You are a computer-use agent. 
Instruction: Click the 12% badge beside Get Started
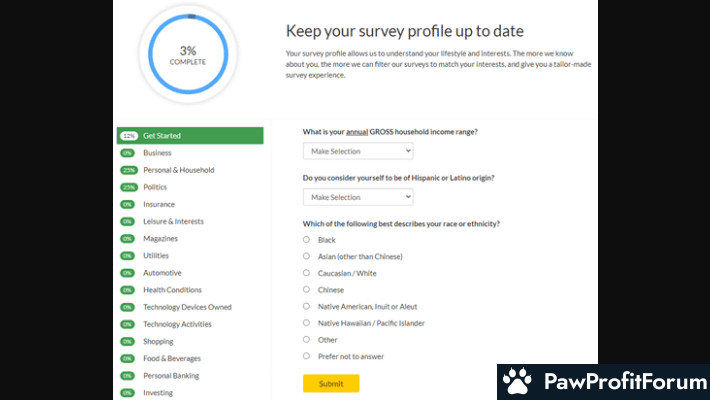pyautogui.click(x=129, y=136)
